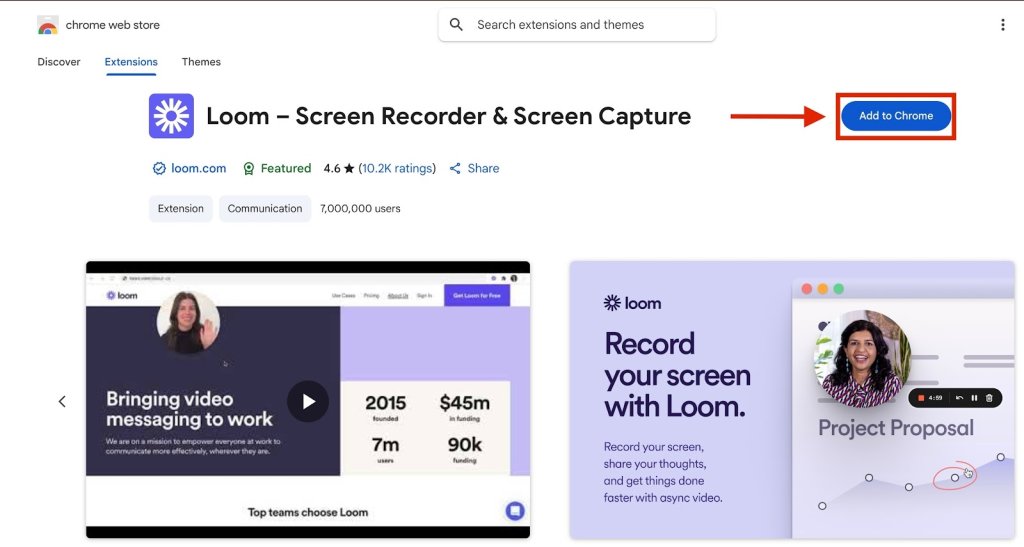Play the Loom promo video

click(x=308, y=401)
